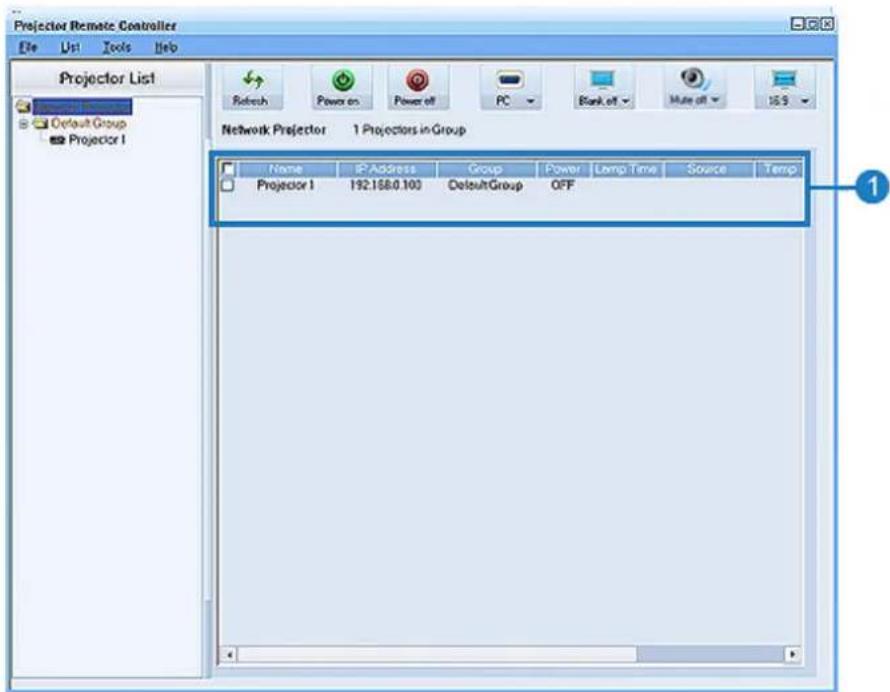
Task: Select the root folder icon in Projector List
Action: pyautogui.click(x=23, y=106)
